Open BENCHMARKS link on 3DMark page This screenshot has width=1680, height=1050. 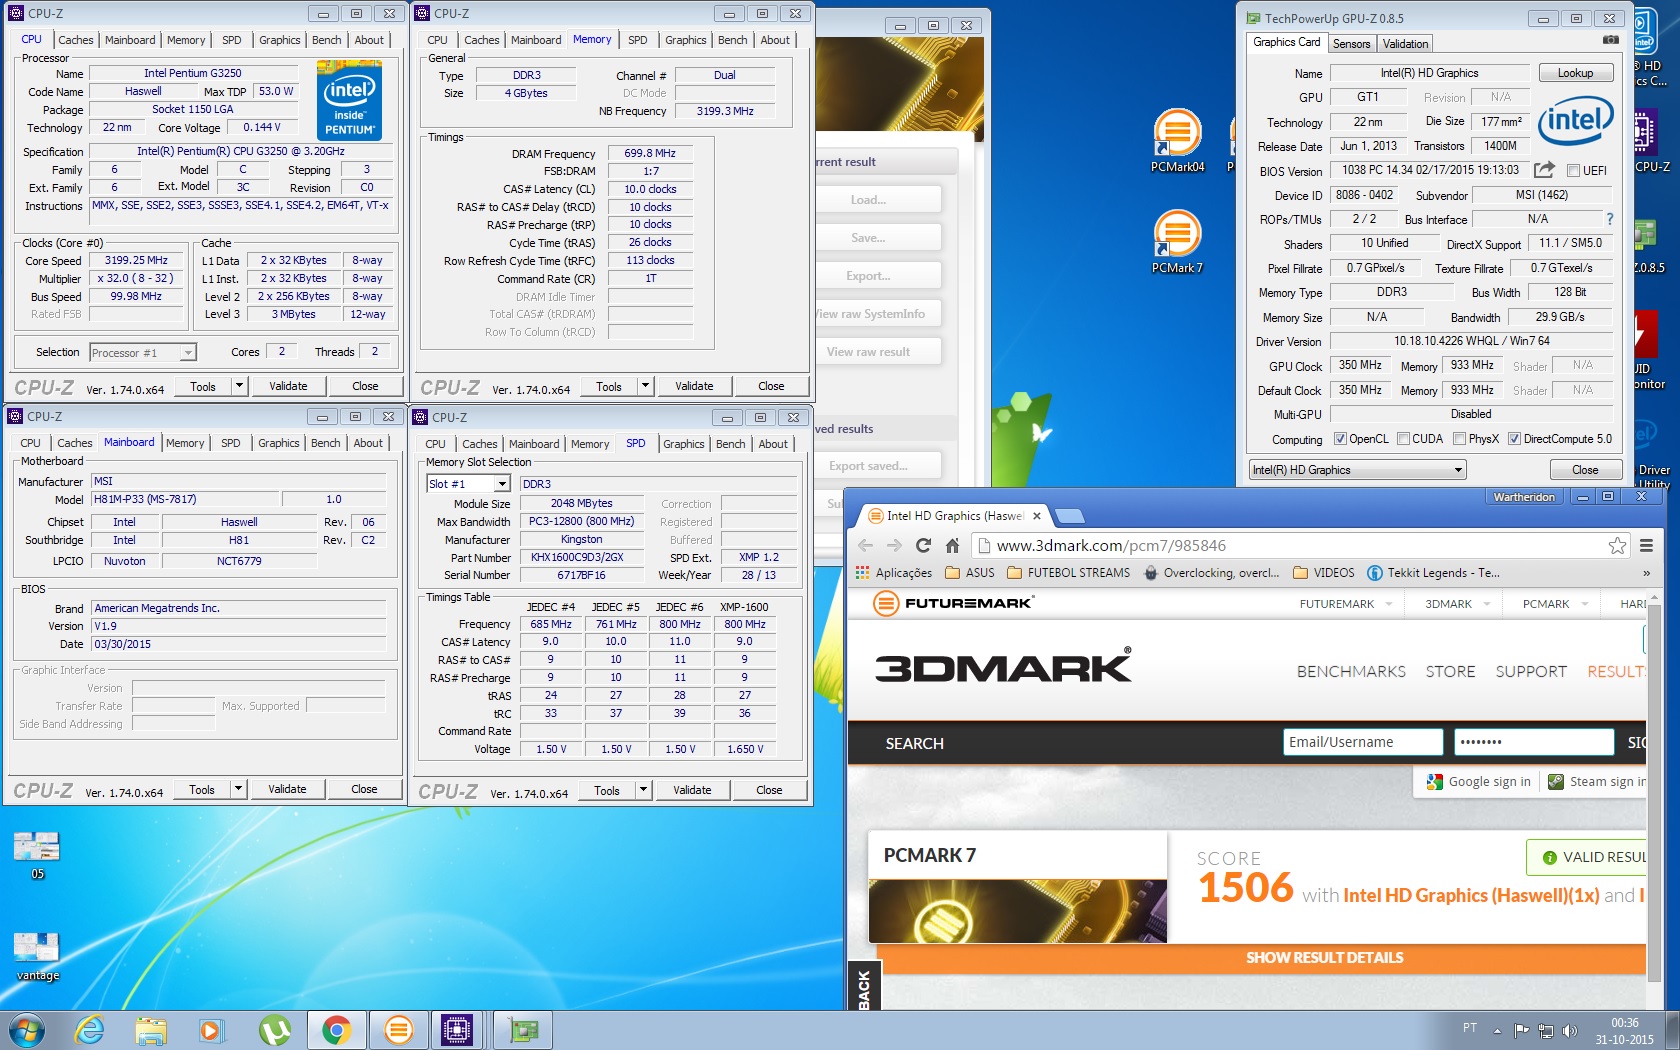(x=1351, y=671)
